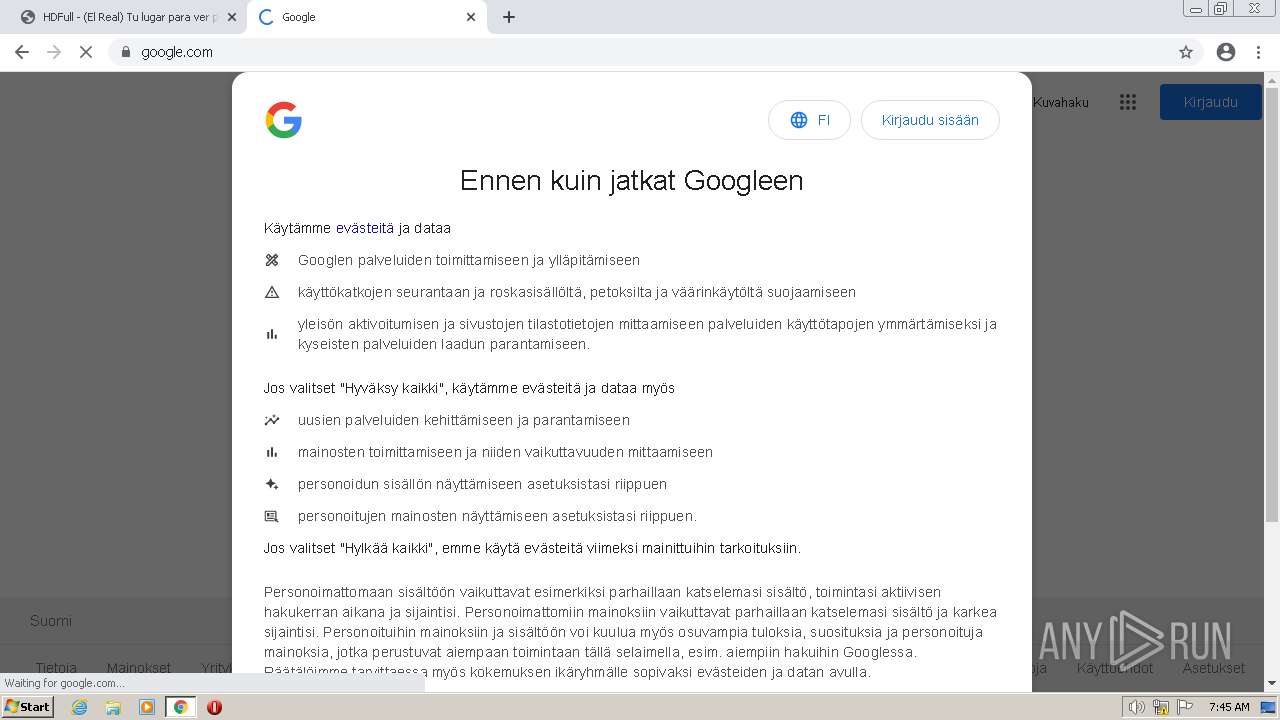The width and height of the screenshot is (1280, 720).
Task: Click the warning triangle beside käyttökatkojen
Action: tap(272, 292)
